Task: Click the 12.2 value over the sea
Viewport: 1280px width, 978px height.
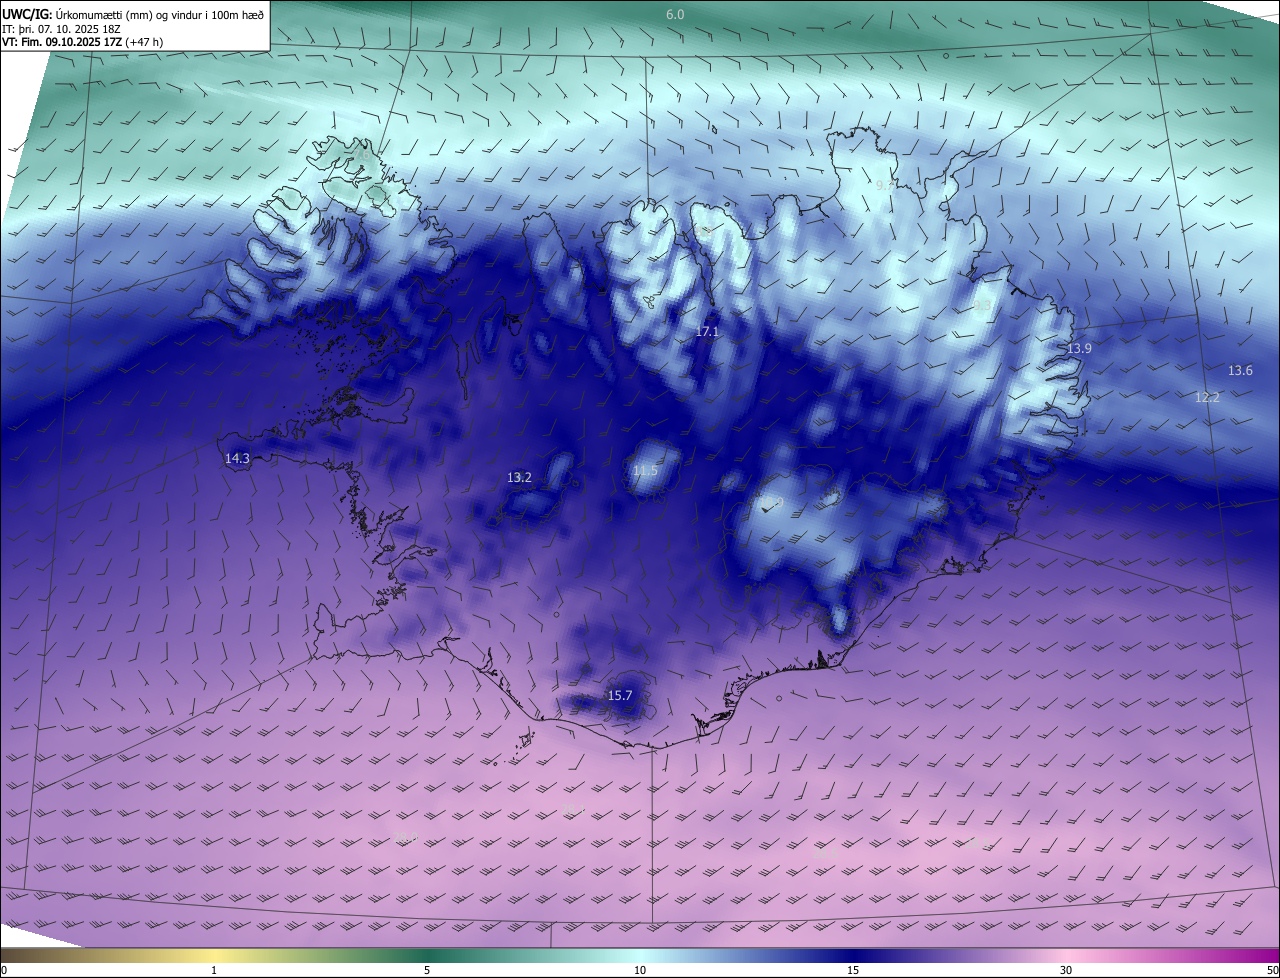Action: point(1207,397)
